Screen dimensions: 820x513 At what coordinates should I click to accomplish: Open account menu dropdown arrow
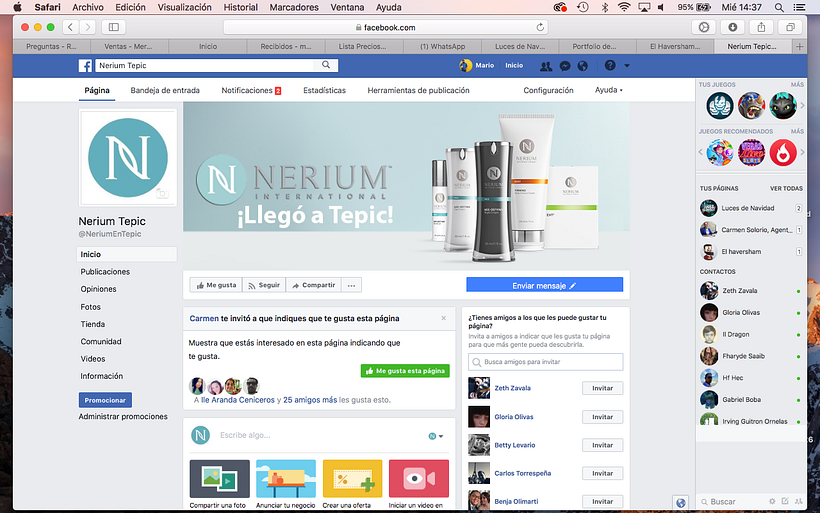click(627, 66)
